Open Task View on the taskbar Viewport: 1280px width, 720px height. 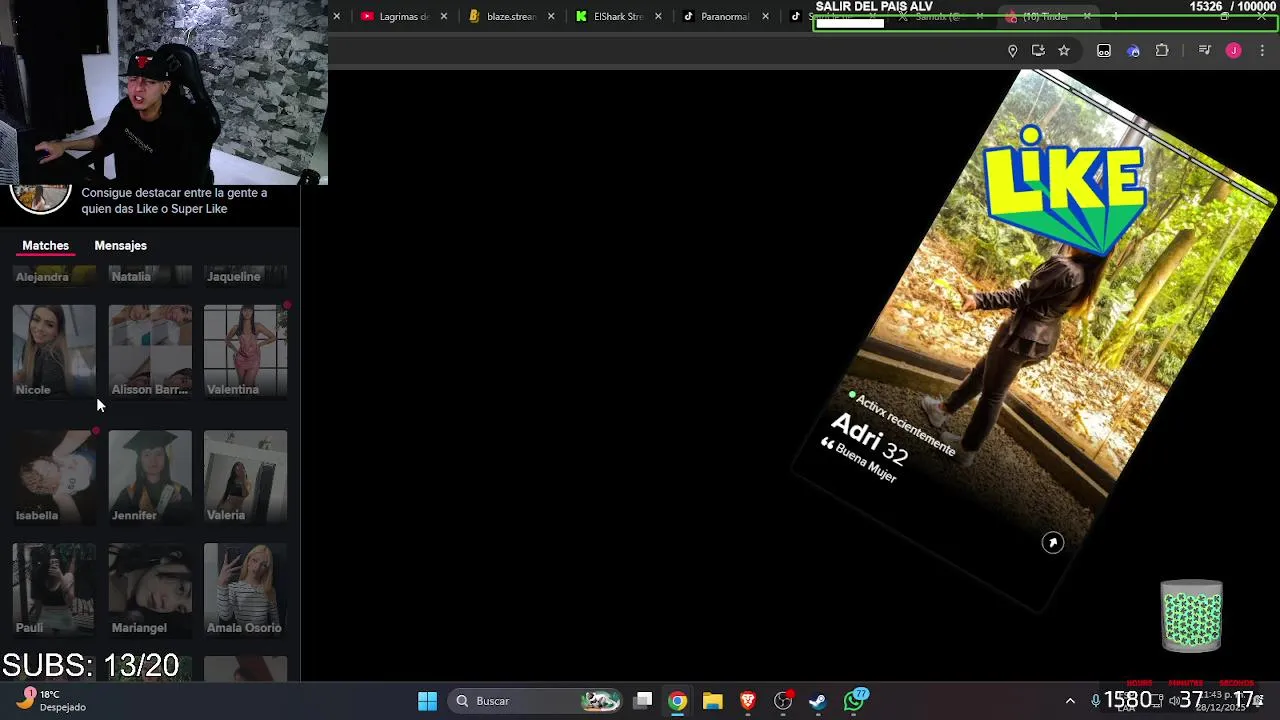pyautogui.click(x=643, y=701)
